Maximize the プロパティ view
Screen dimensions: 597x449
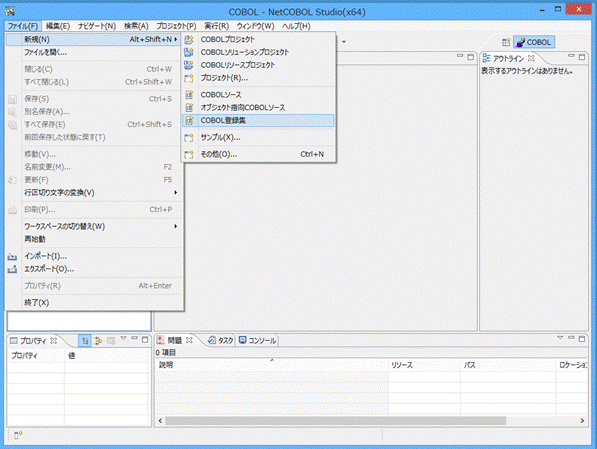pos(145,340)
